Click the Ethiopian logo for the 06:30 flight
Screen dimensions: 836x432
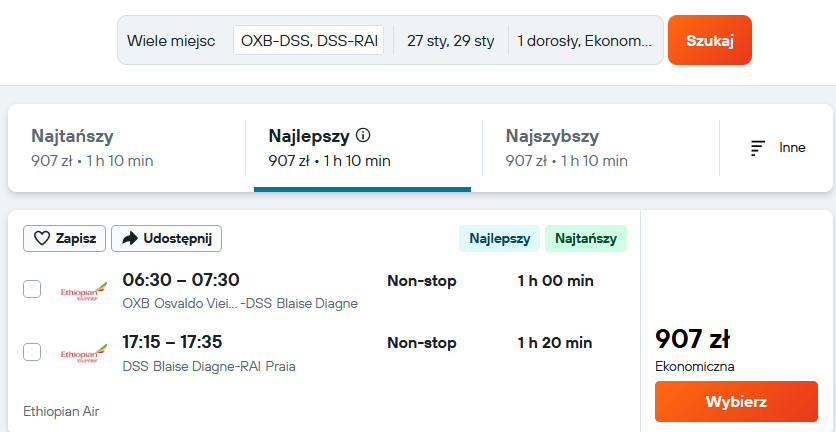[x=83, y=292]
